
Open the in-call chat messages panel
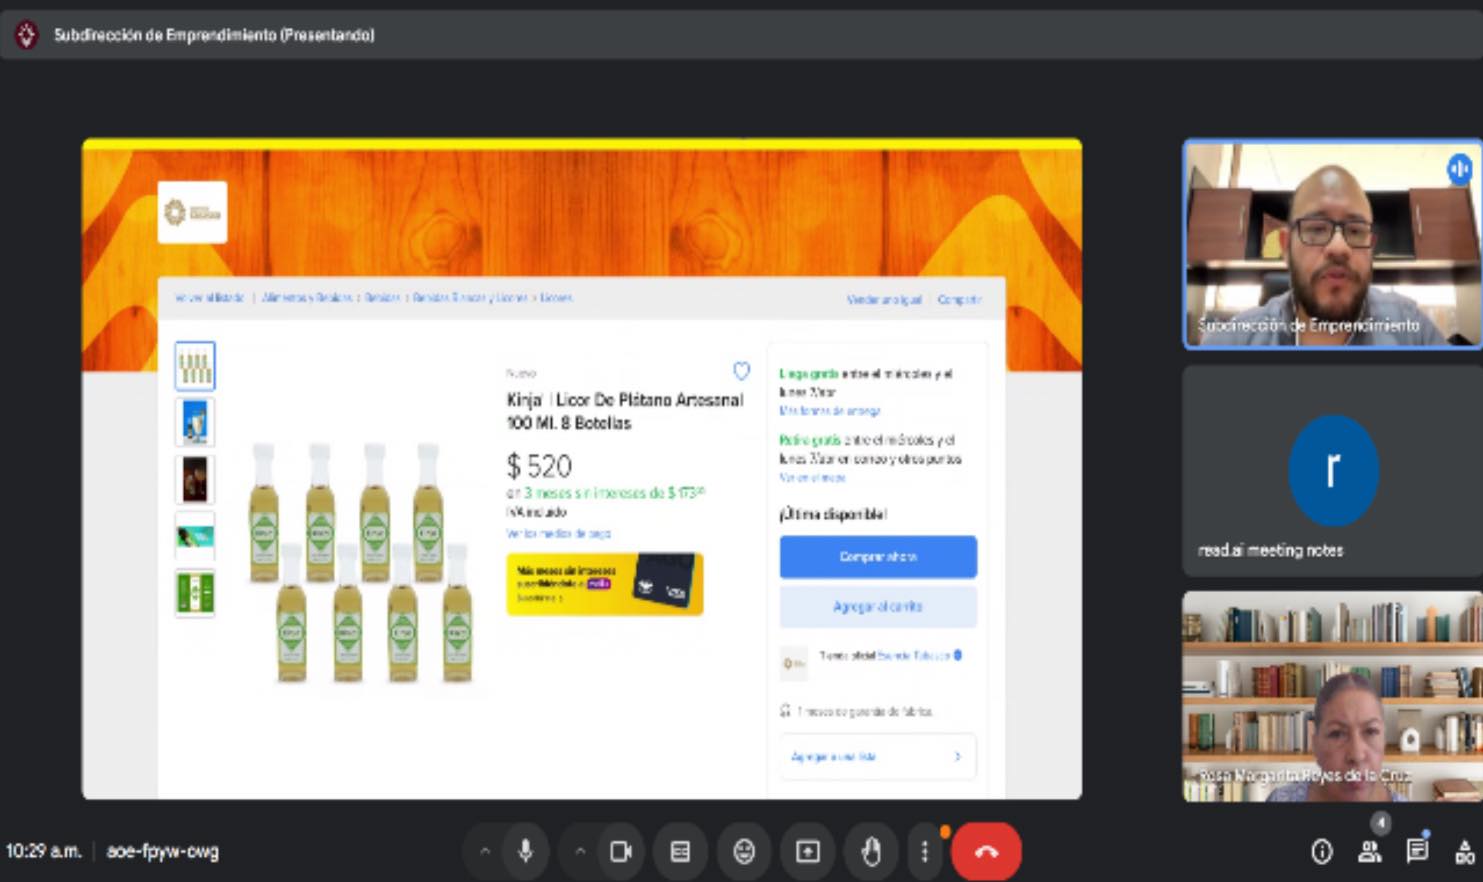[x=1417, y=851]
